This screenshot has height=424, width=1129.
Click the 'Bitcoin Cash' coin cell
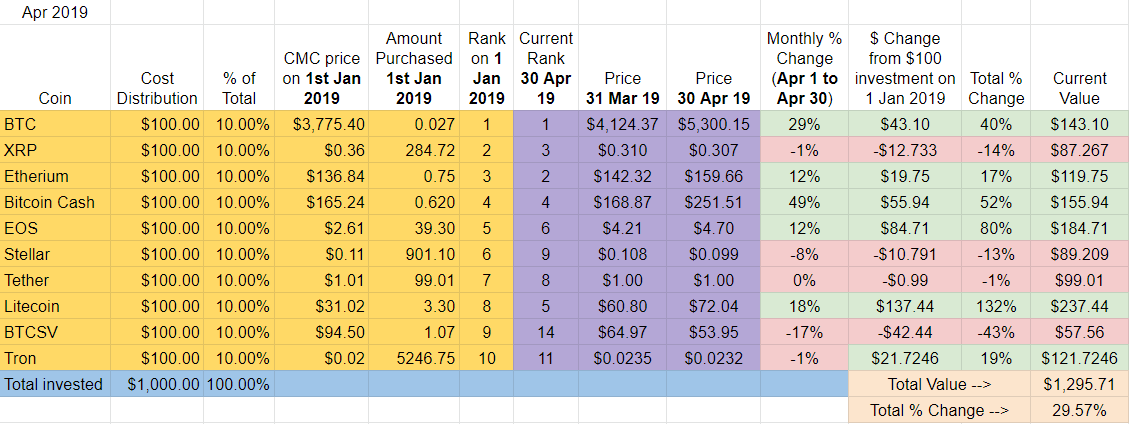click(x=55, y=202)
